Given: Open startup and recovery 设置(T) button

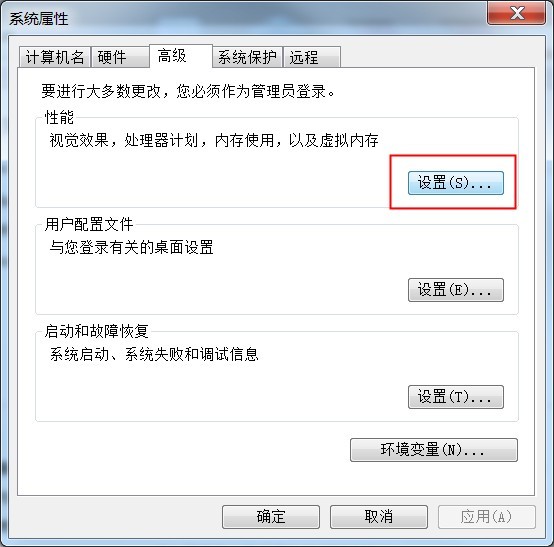Looking at the screenshot, I should (456, 397).
